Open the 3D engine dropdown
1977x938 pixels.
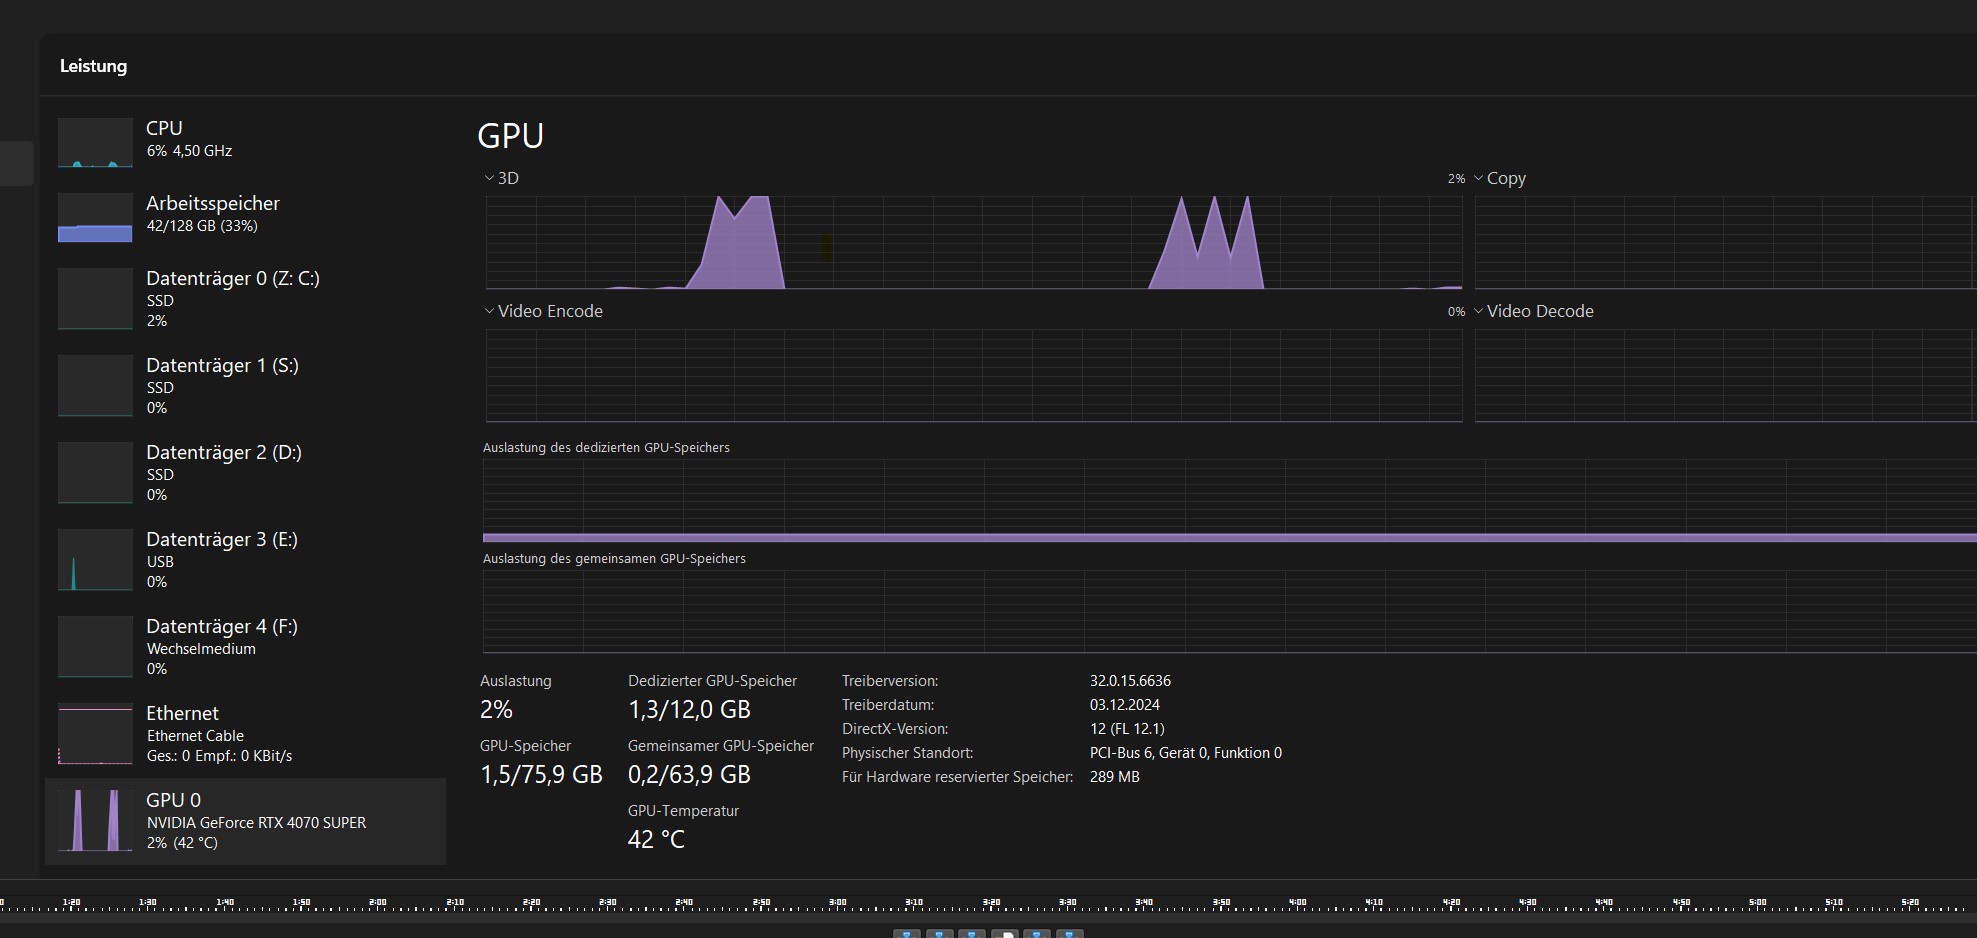coord(501,178)
